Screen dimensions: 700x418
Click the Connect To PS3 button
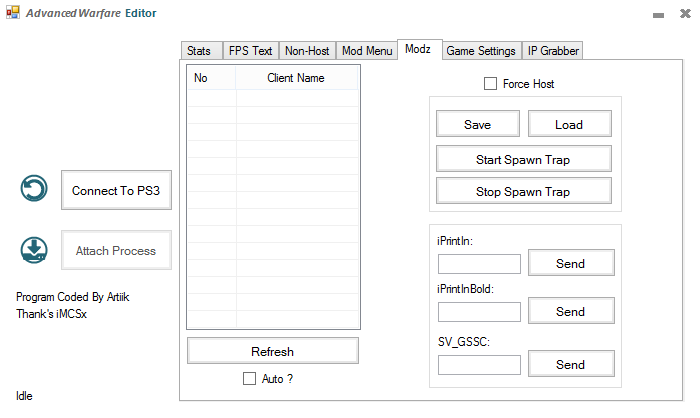point(116,190)
